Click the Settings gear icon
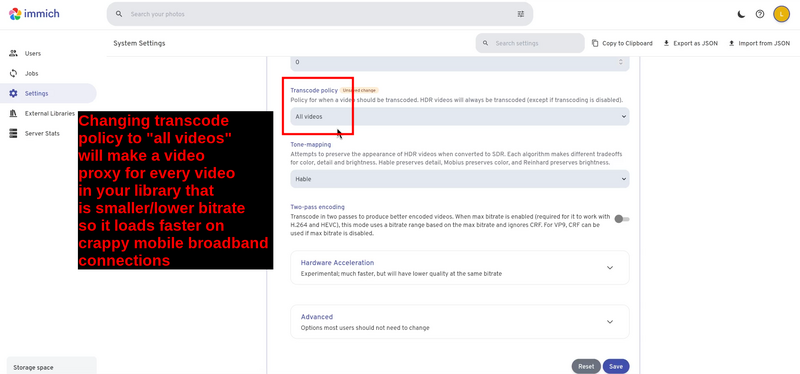 pos(13,93)
